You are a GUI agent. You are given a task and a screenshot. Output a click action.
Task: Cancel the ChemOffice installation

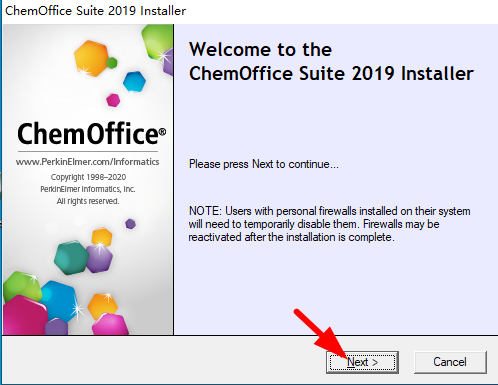coord(450,362)
